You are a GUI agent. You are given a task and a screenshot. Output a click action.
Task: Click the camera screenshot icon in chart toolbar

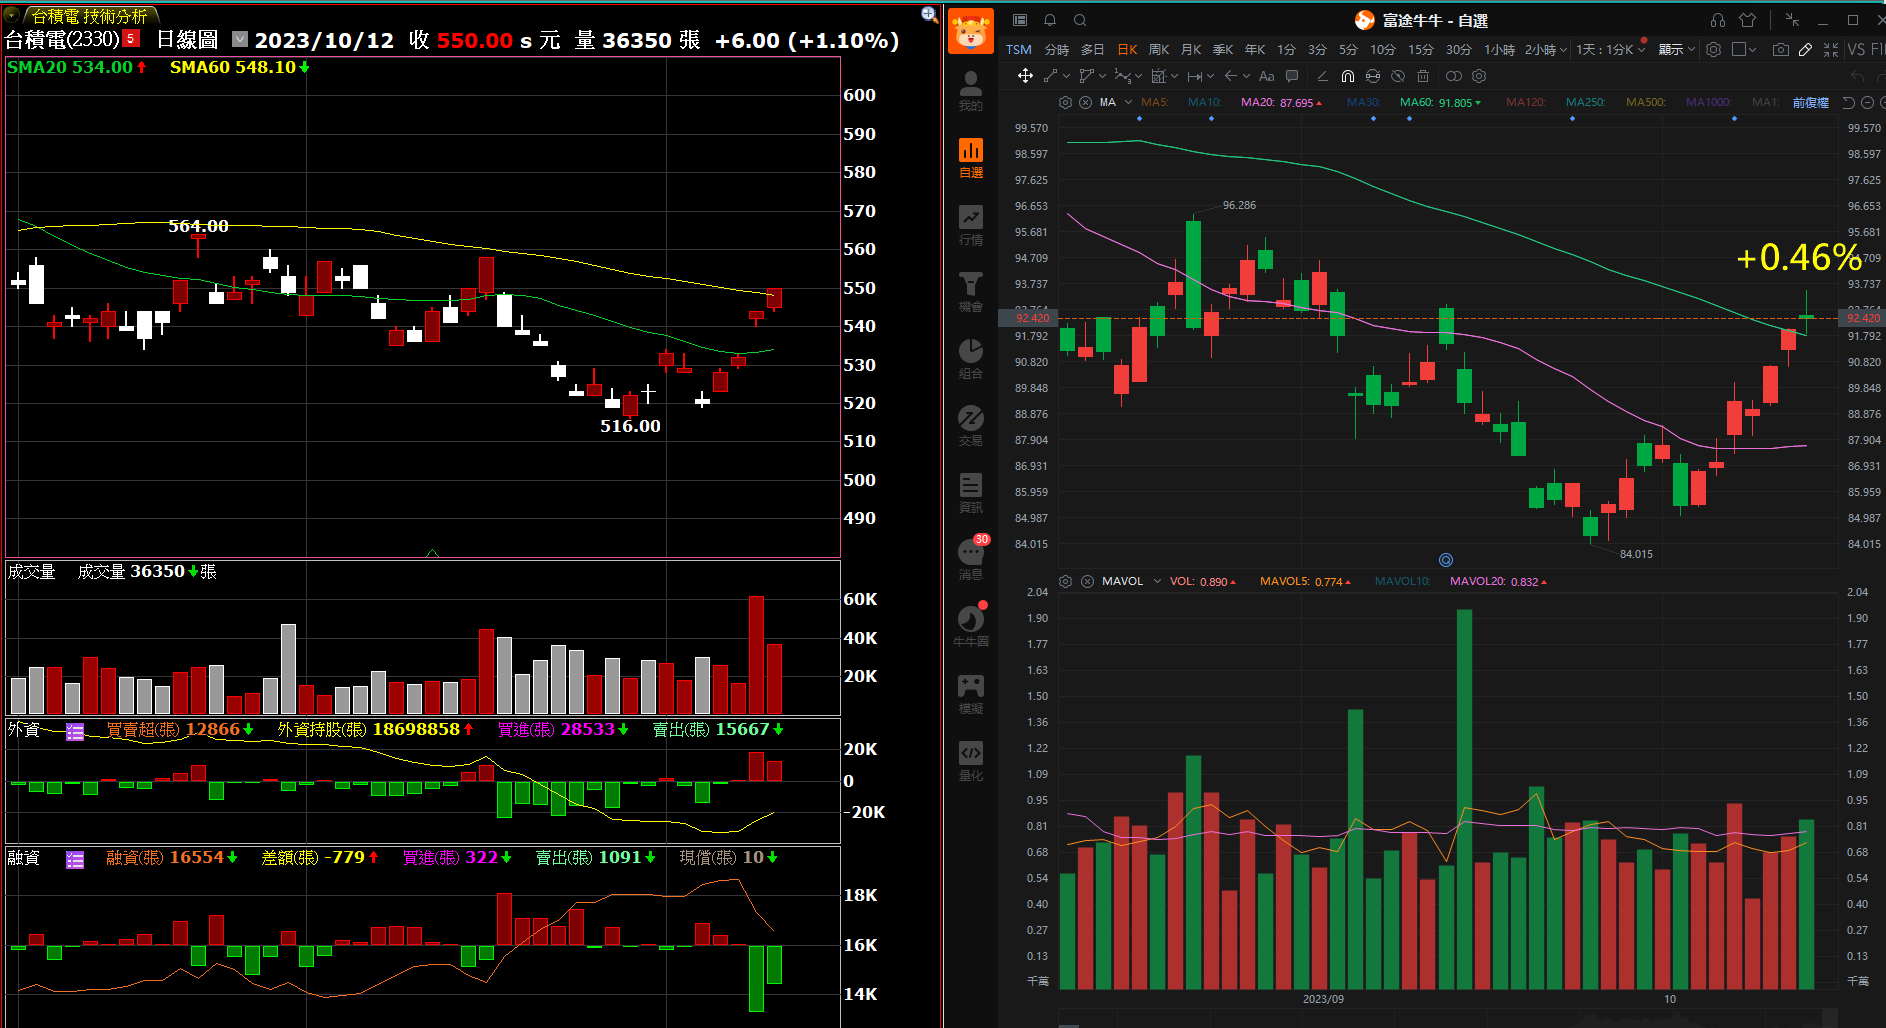click(x=1780, y=50)
